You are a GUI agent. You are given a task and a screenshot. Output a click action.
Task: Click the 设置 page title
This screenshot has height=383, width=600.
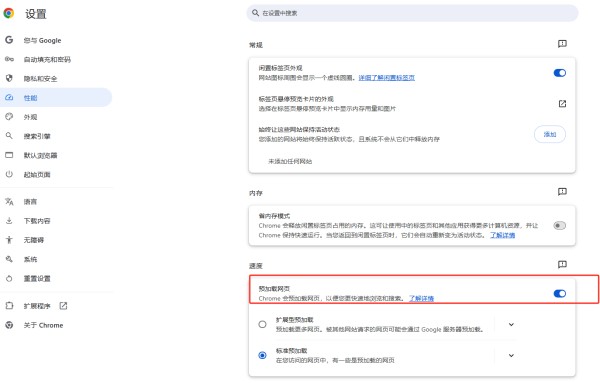point(36,14)
